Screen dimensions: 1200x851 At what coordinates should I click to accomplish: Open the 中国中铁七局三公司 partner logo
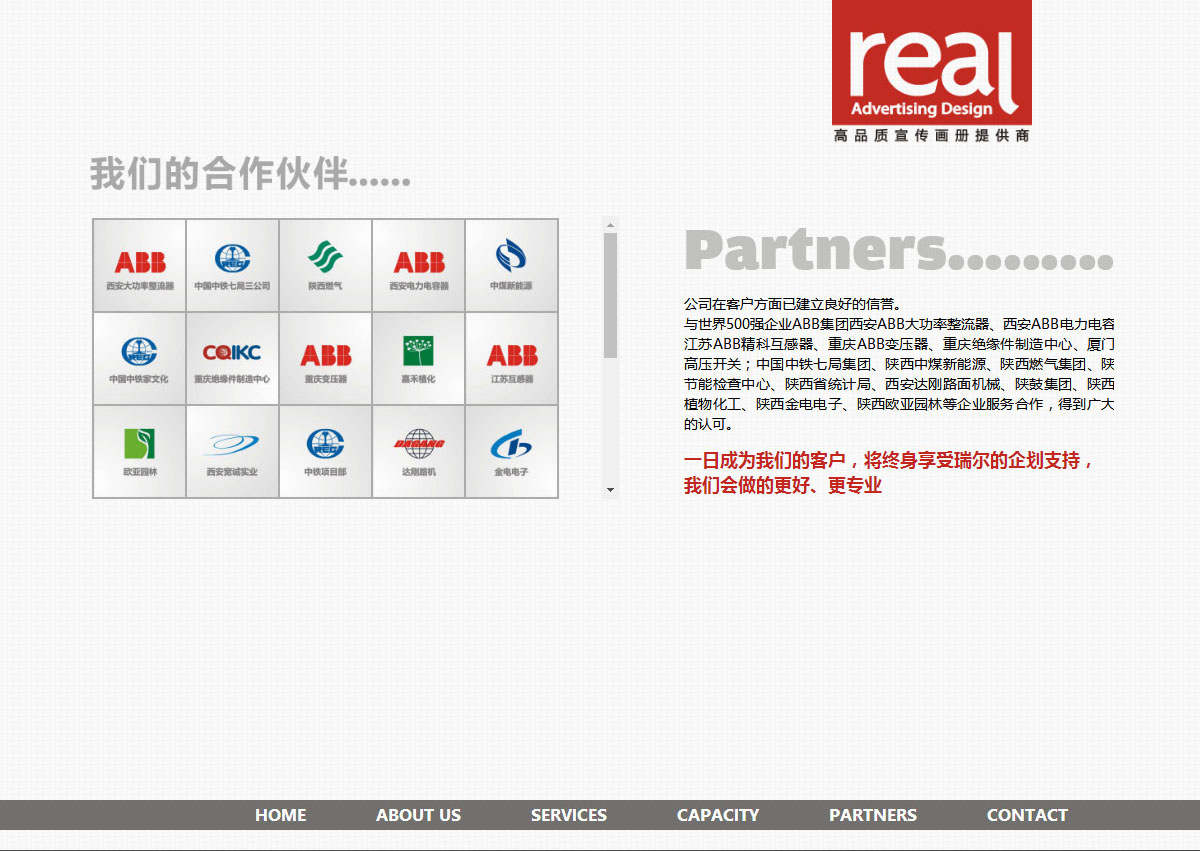click(x=233, y=266)
